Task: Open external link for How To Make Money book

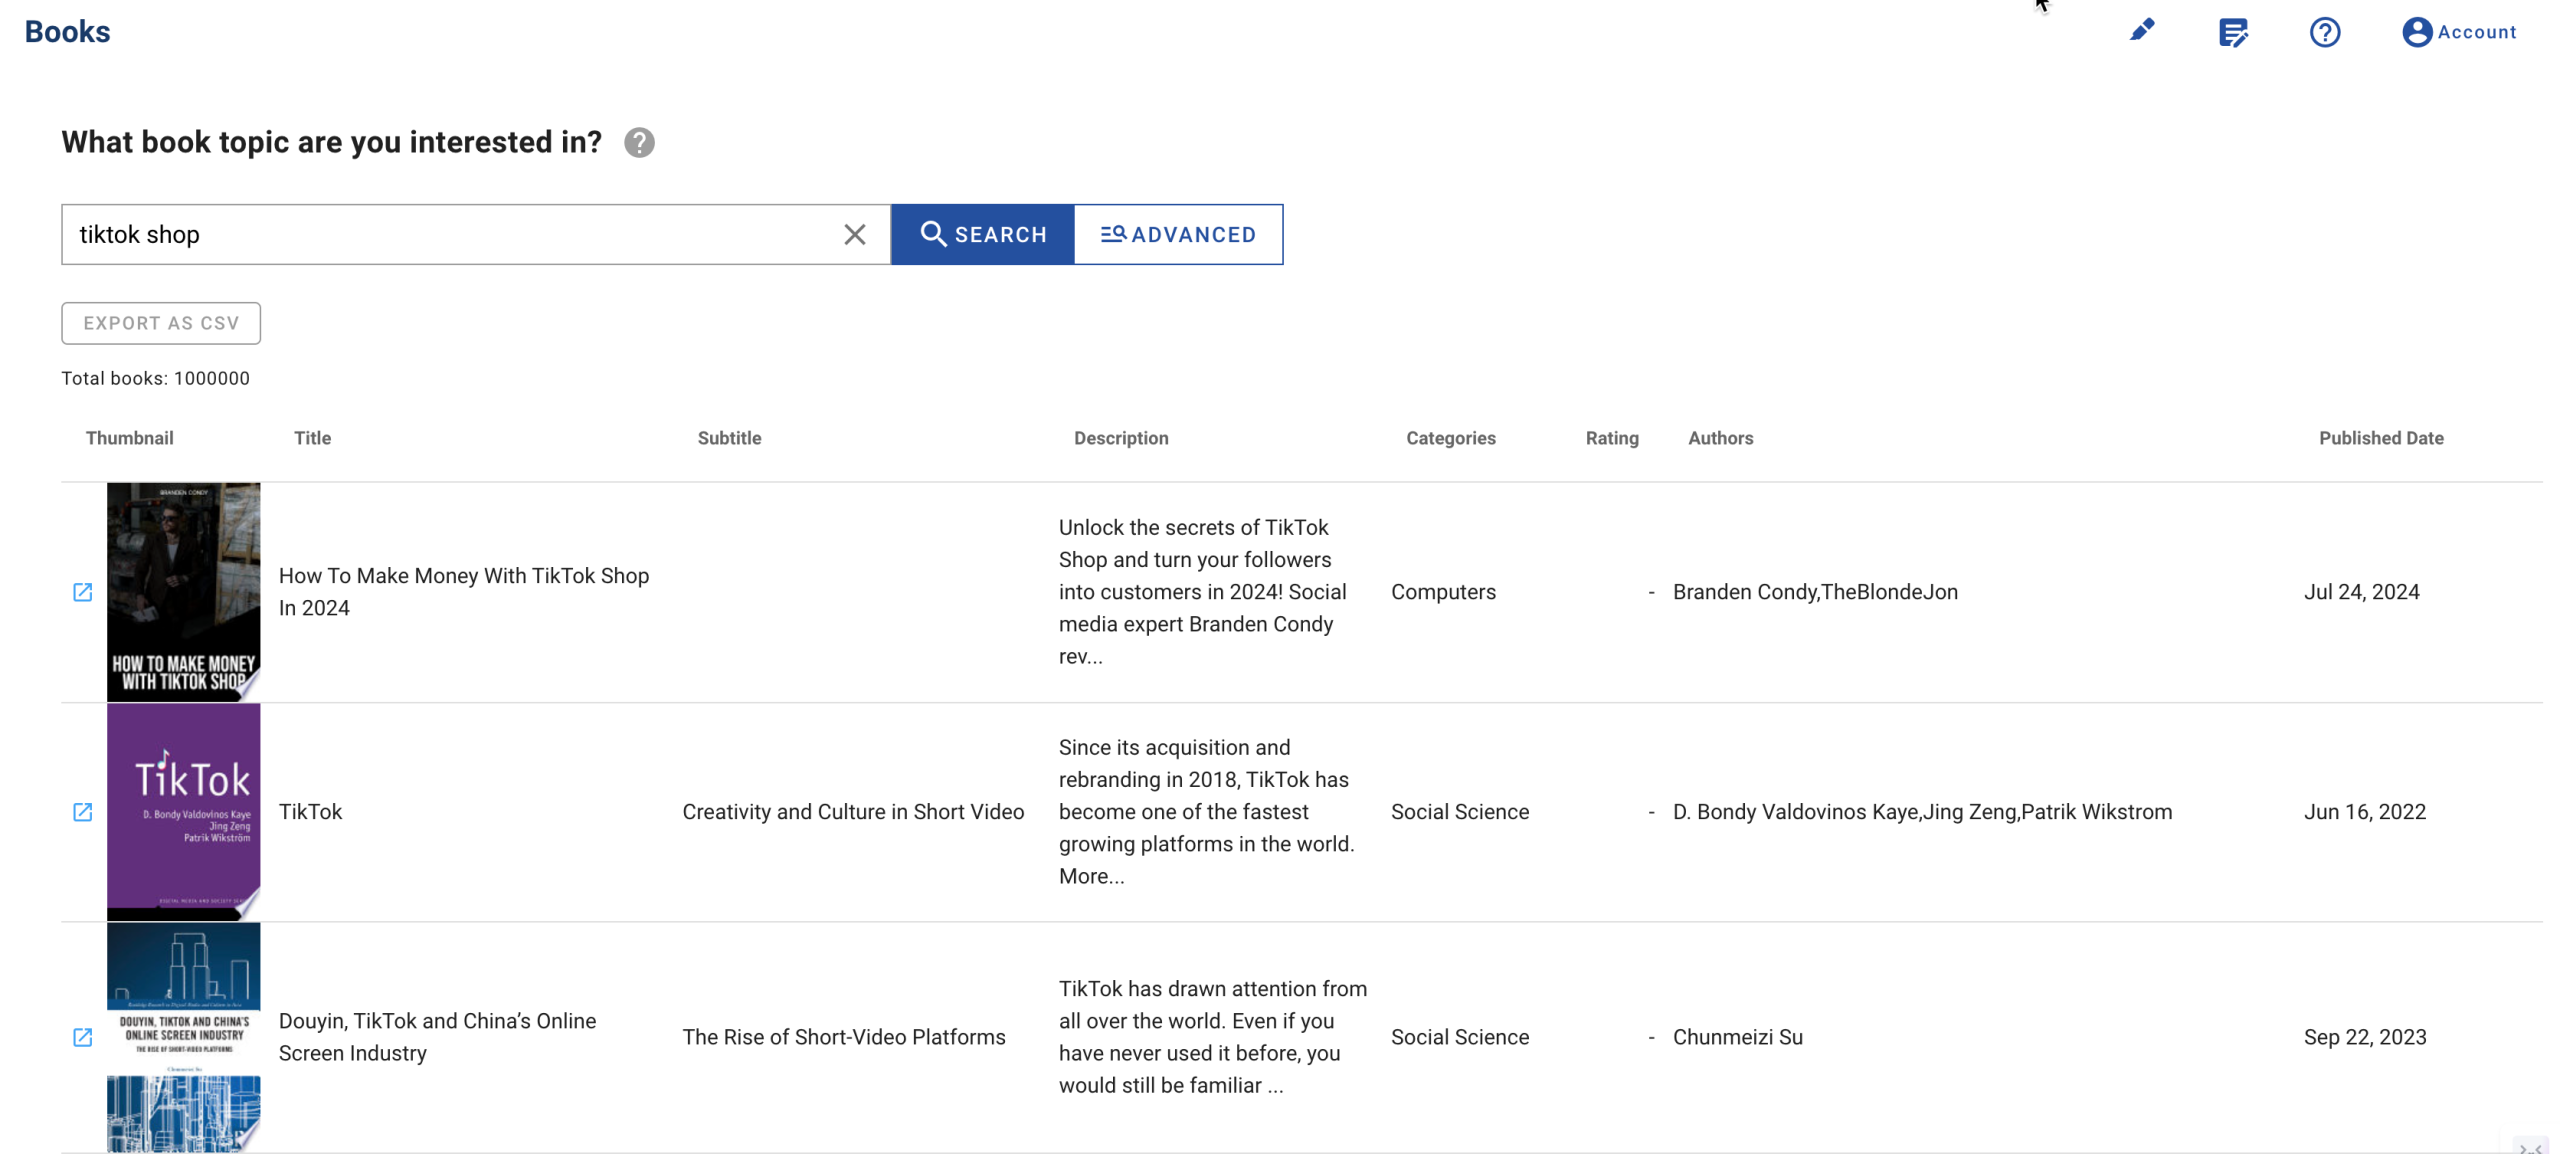Action: coord(83,592)
